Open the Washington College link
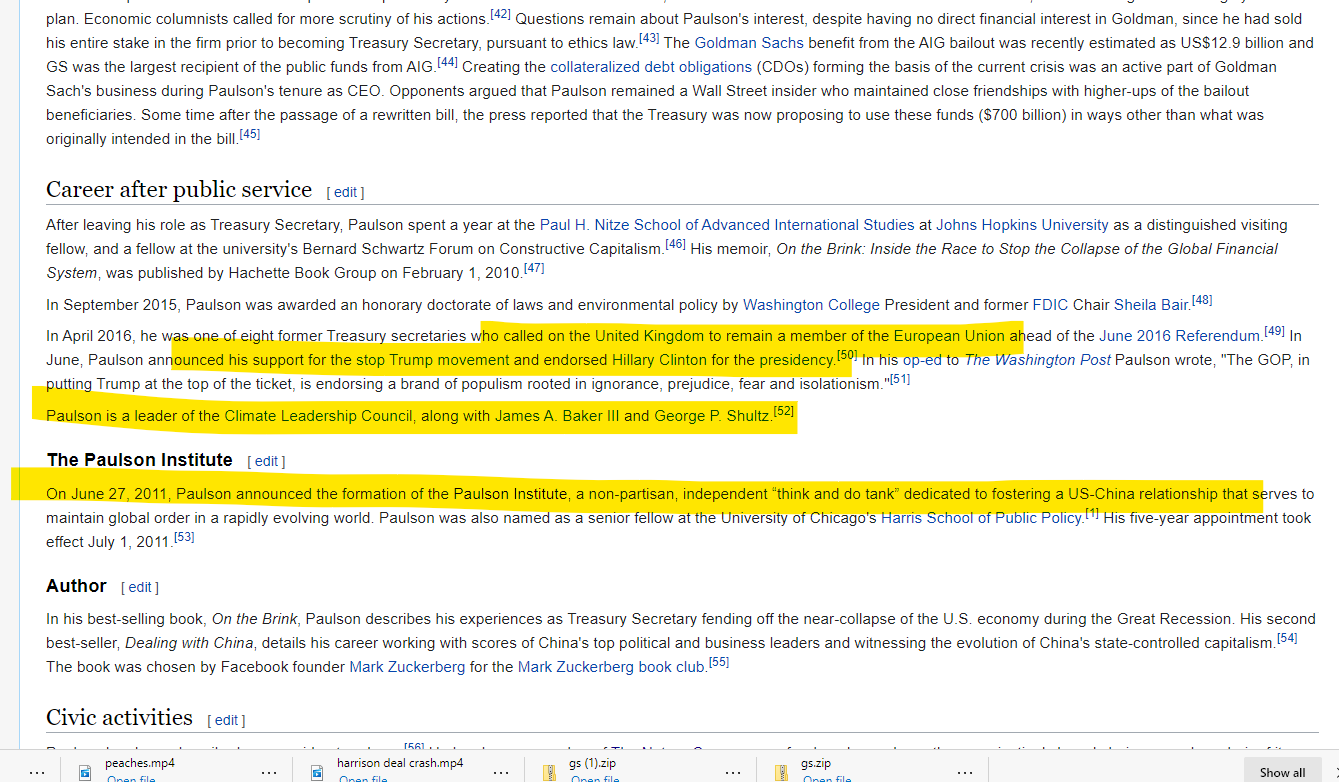Viewport: 1339px width, 782px height. 811,304
